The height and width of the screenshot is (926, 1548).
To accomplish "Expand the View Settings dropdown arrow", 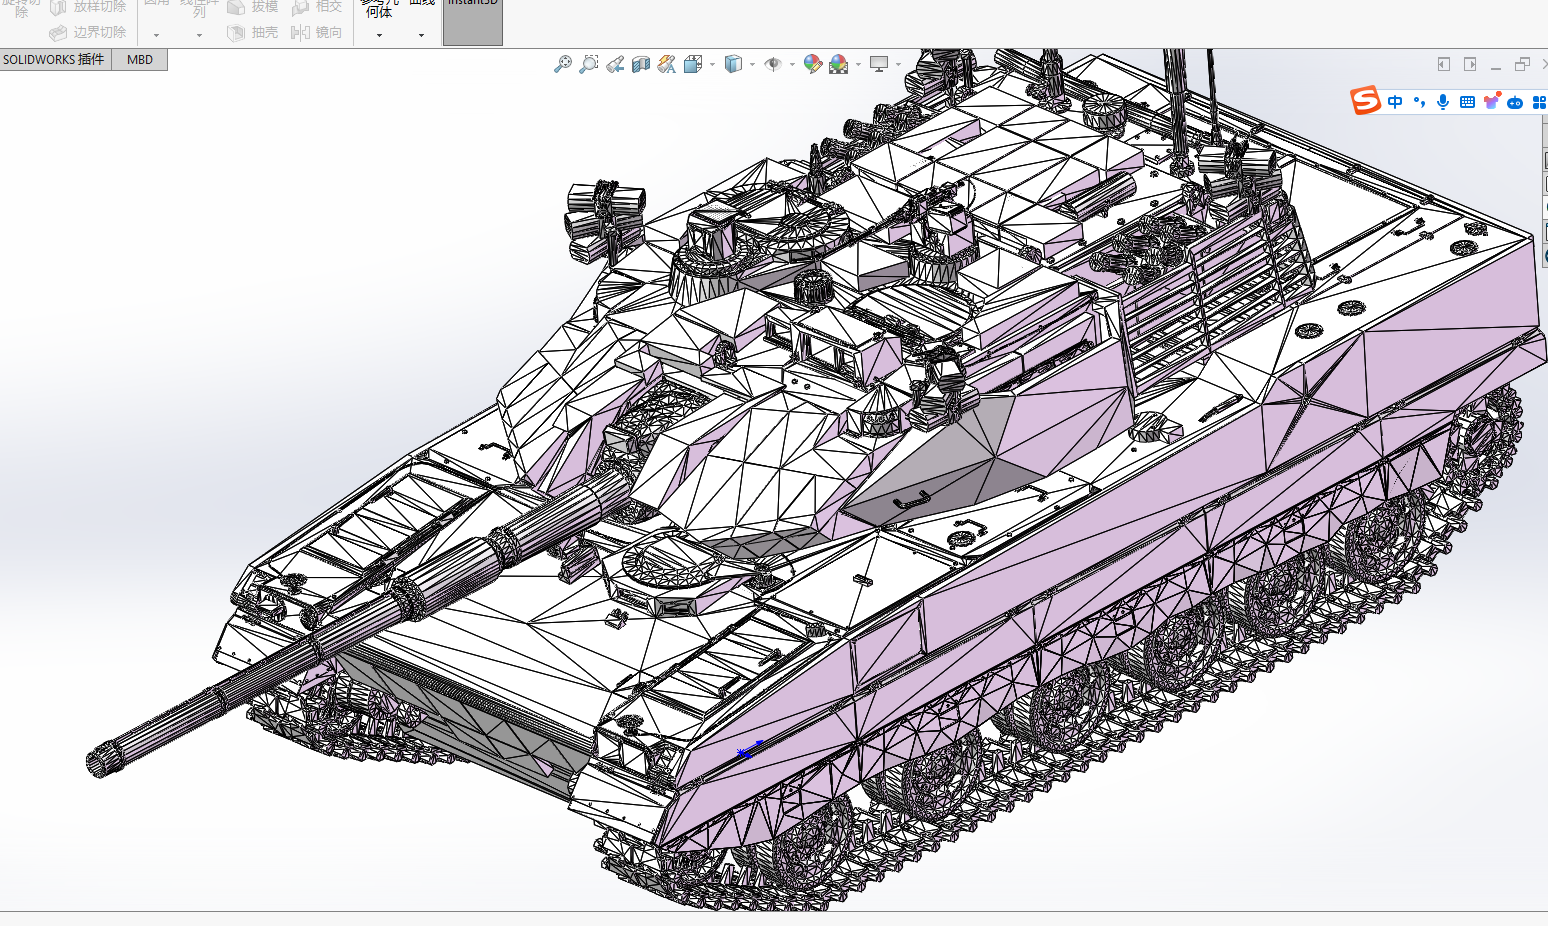I will [x=898, y=65].
